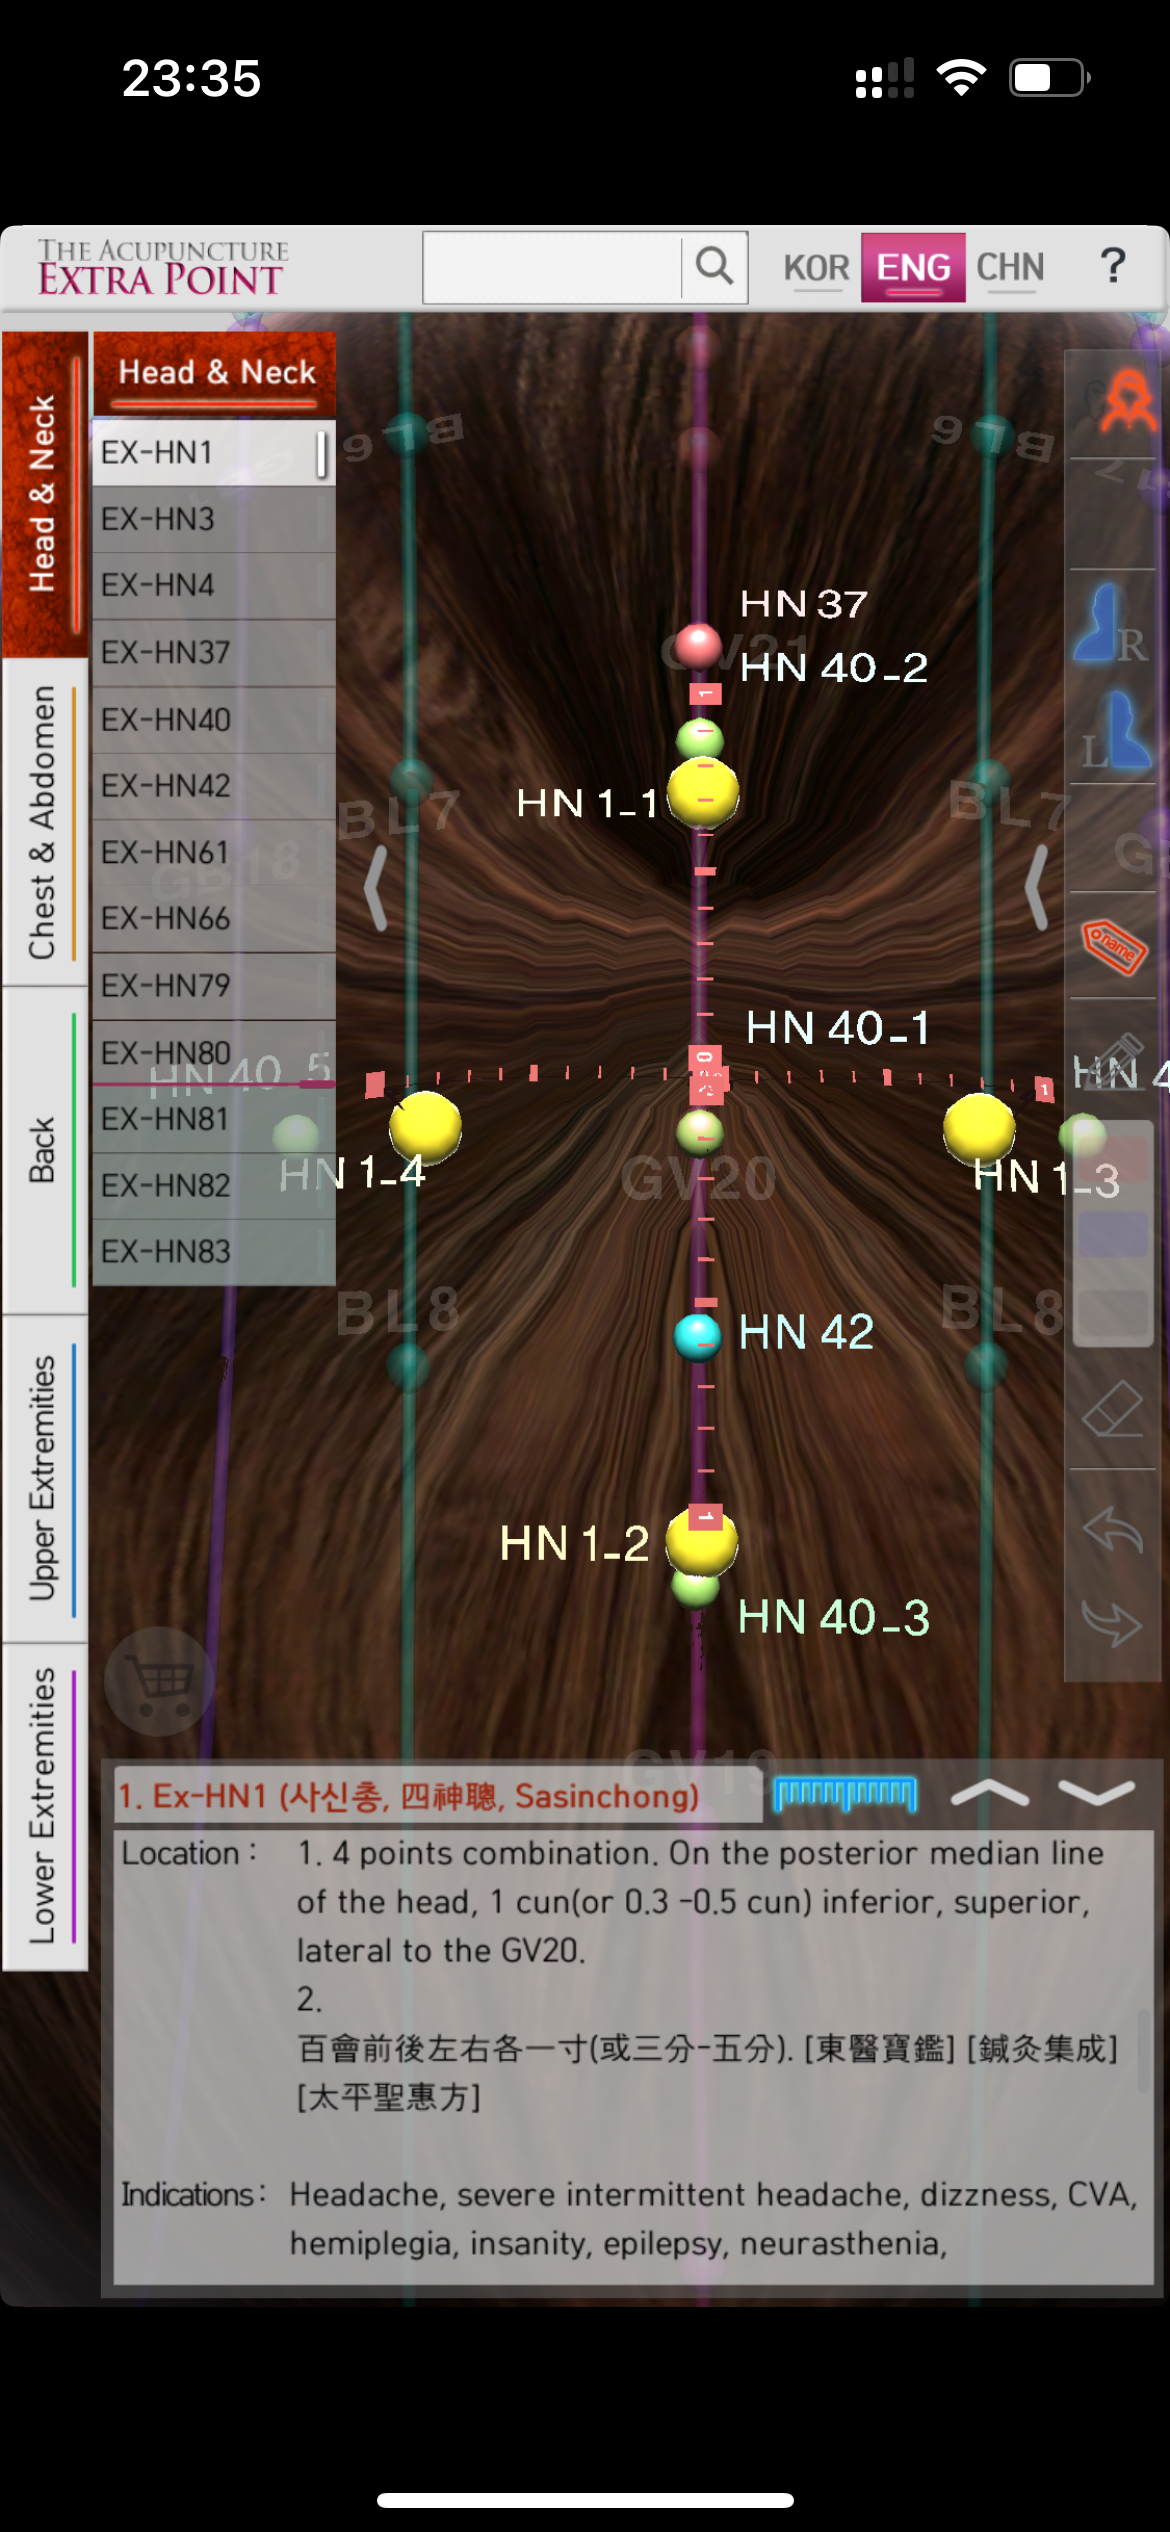Viewport: 1170px width, 2532px height.
Task: Select the eraser tool
Action: tap(1112, 1411)
